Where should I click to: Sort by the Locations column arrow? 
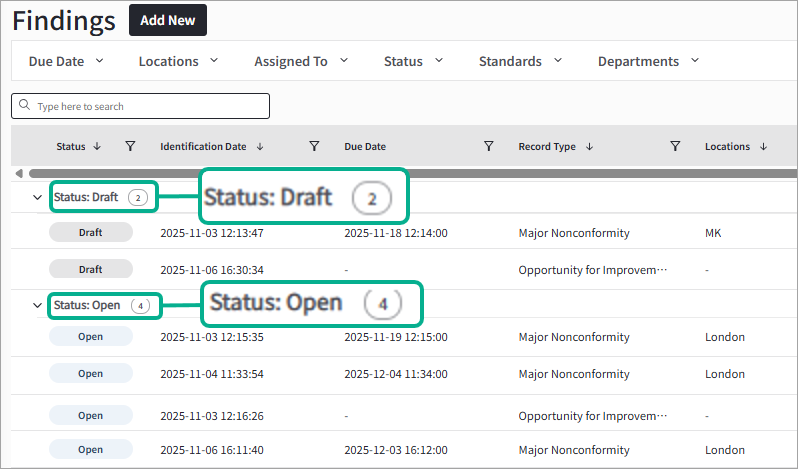tap(763, 146)
